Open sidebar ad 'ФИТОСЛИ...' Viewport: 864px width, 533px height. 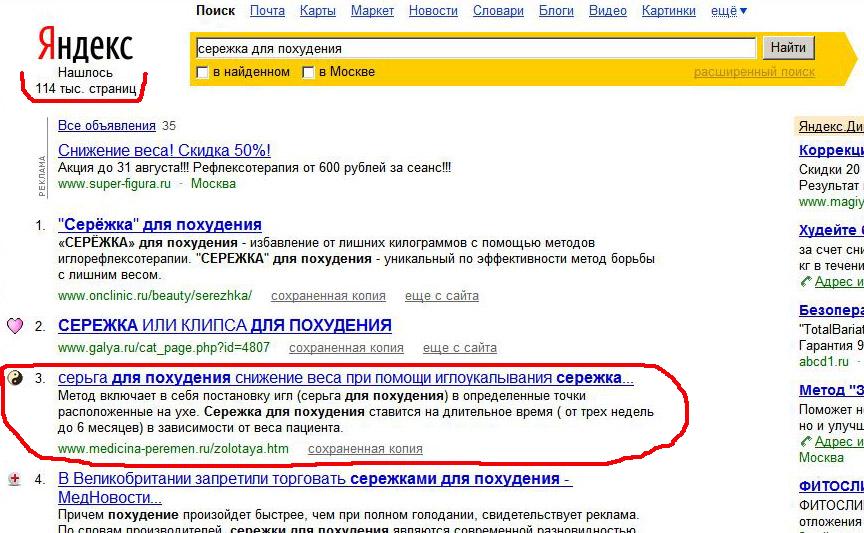831,486
